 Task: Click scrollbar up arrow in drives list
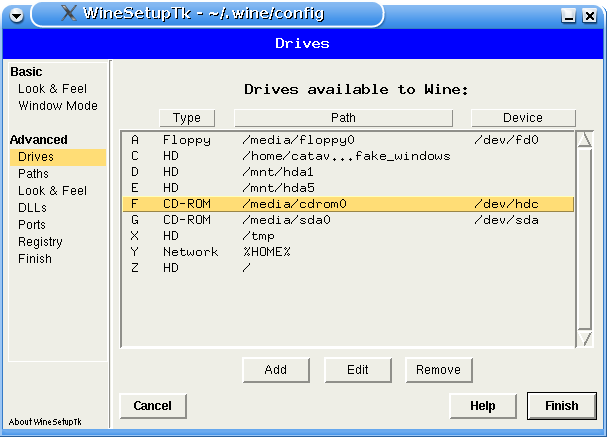[x=584, y=139]
